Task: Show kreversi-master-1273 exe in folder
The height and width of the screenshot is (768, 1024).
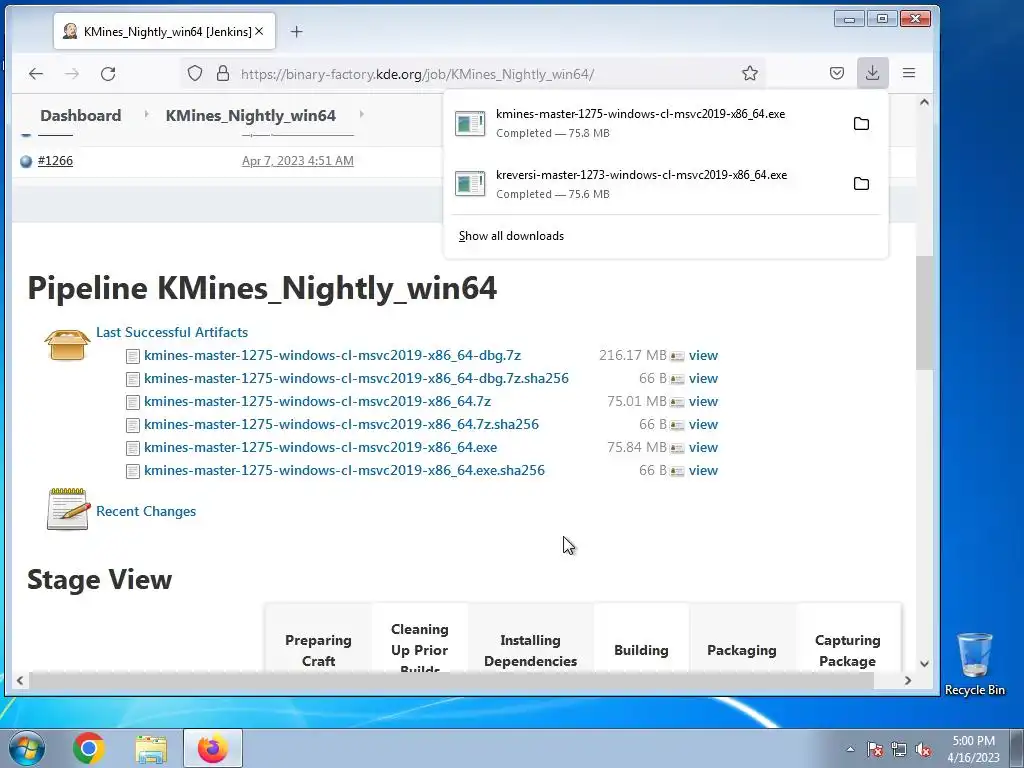Action: [861, 184]
